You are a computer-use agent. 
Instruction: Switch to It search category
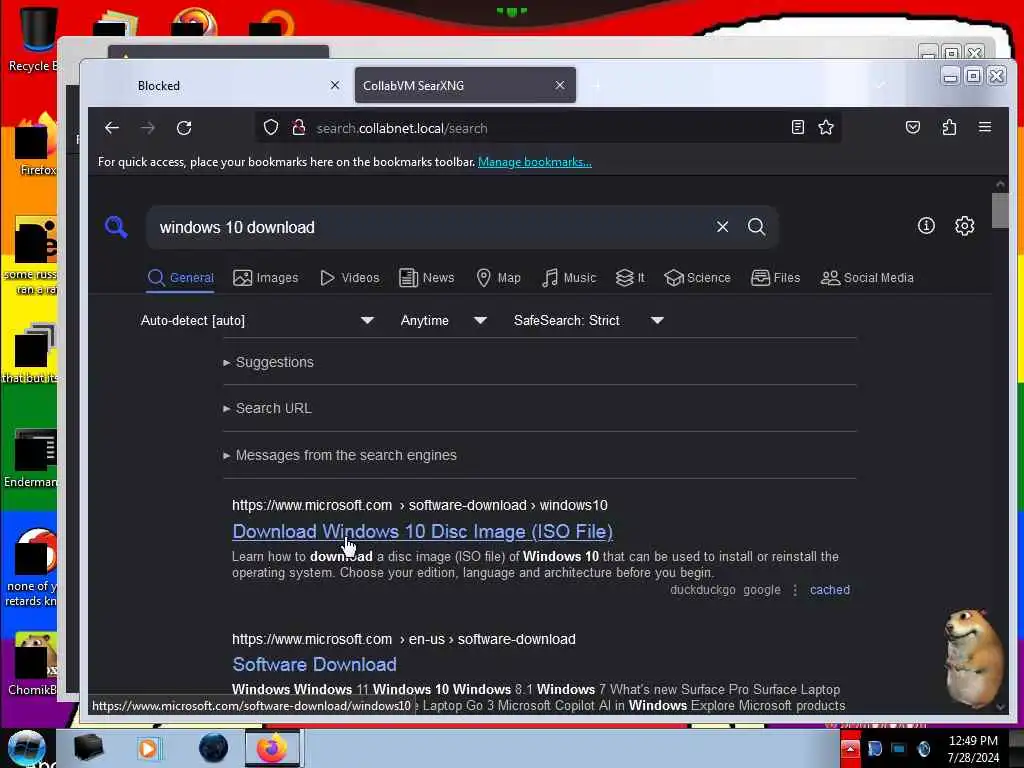point(630,278)
